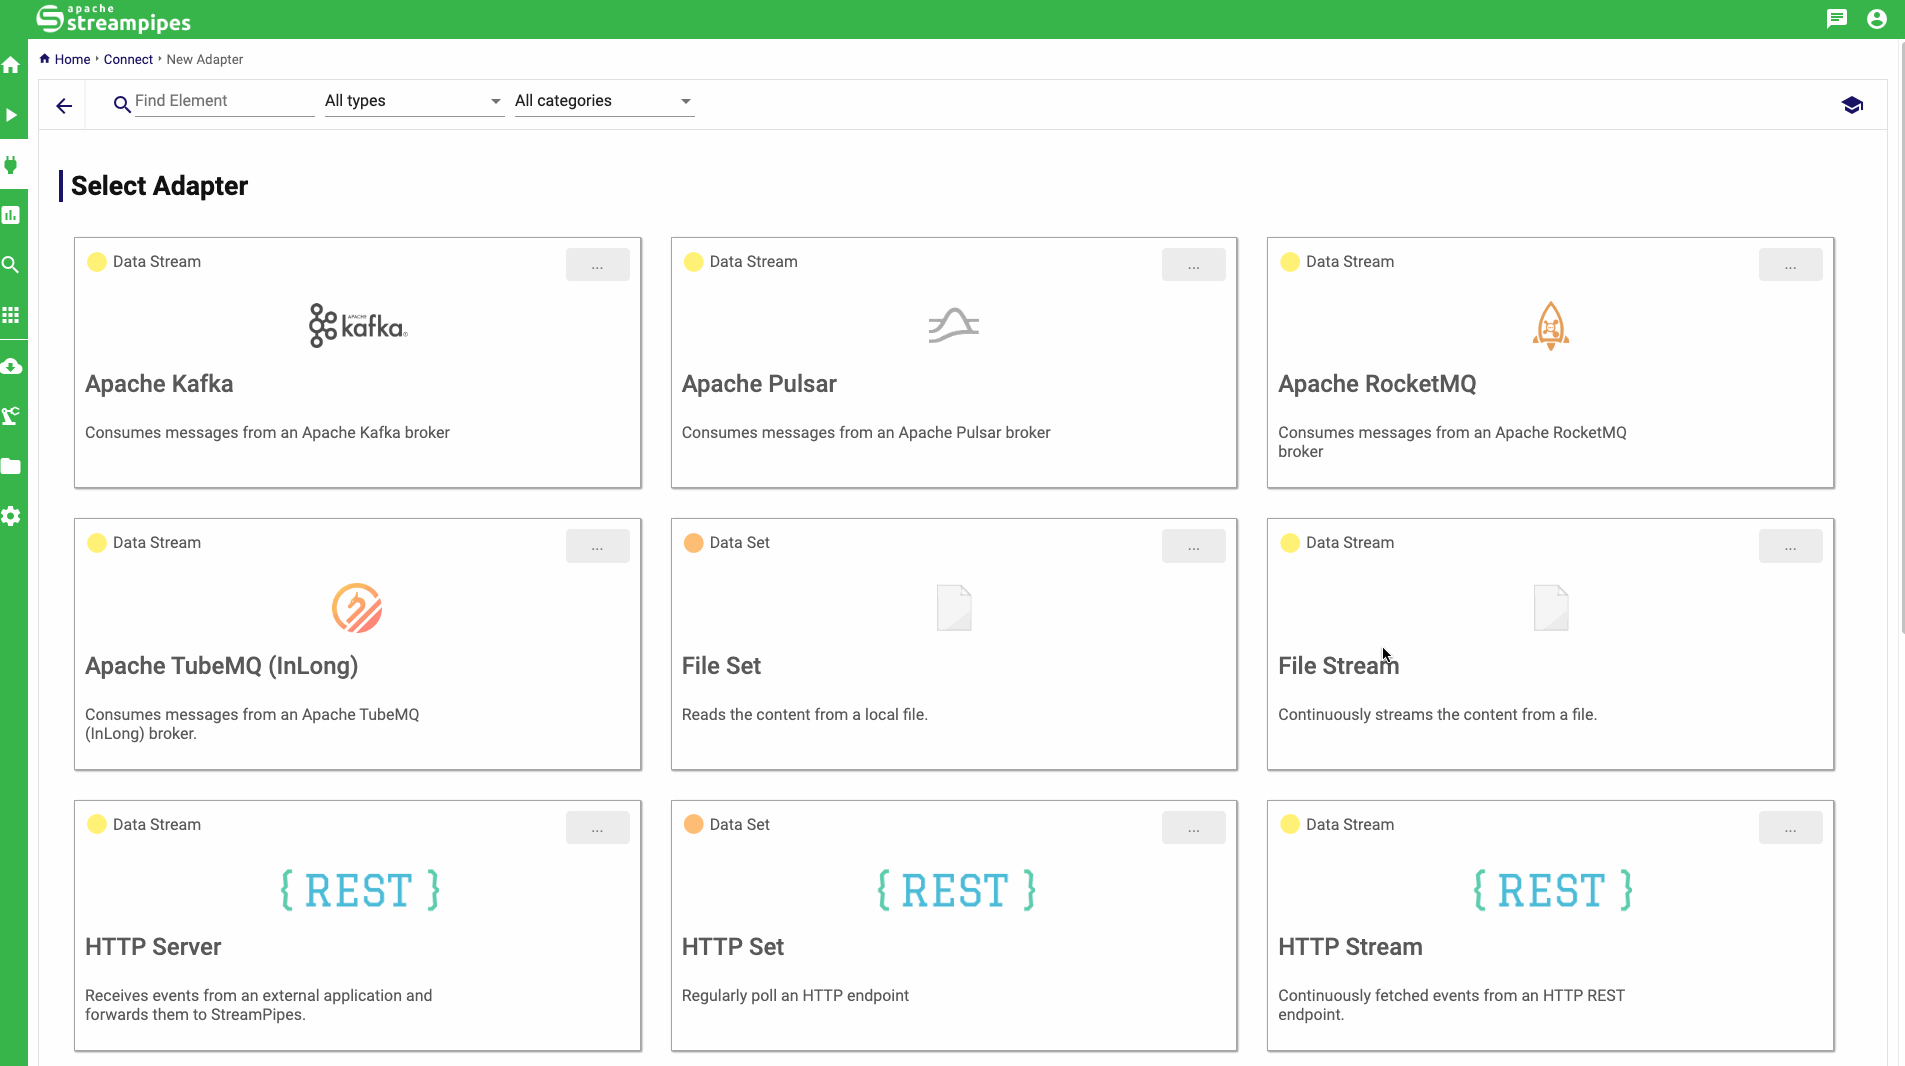Image resolution: width=1905 pixels, height=1066 pixels.
Task: Open the File Set card options button
Action: click(1193, 546)
